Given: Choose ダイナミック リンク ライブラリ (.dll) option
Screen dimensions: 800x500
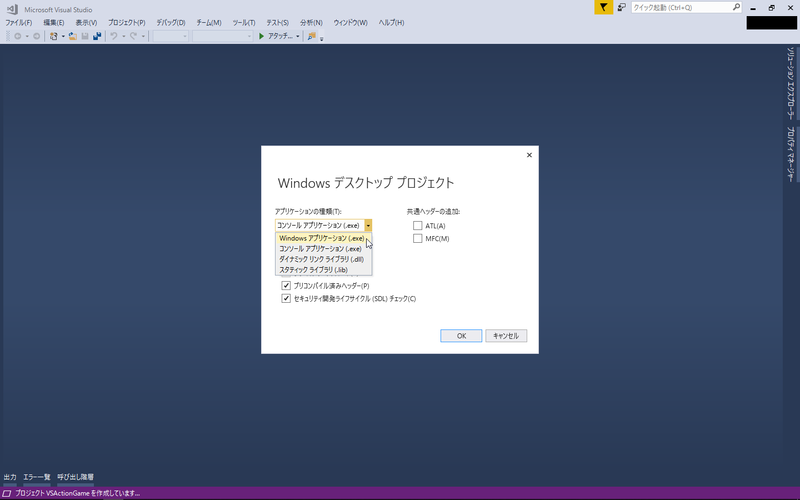Looking at the screenshot, I should [323, 259].
